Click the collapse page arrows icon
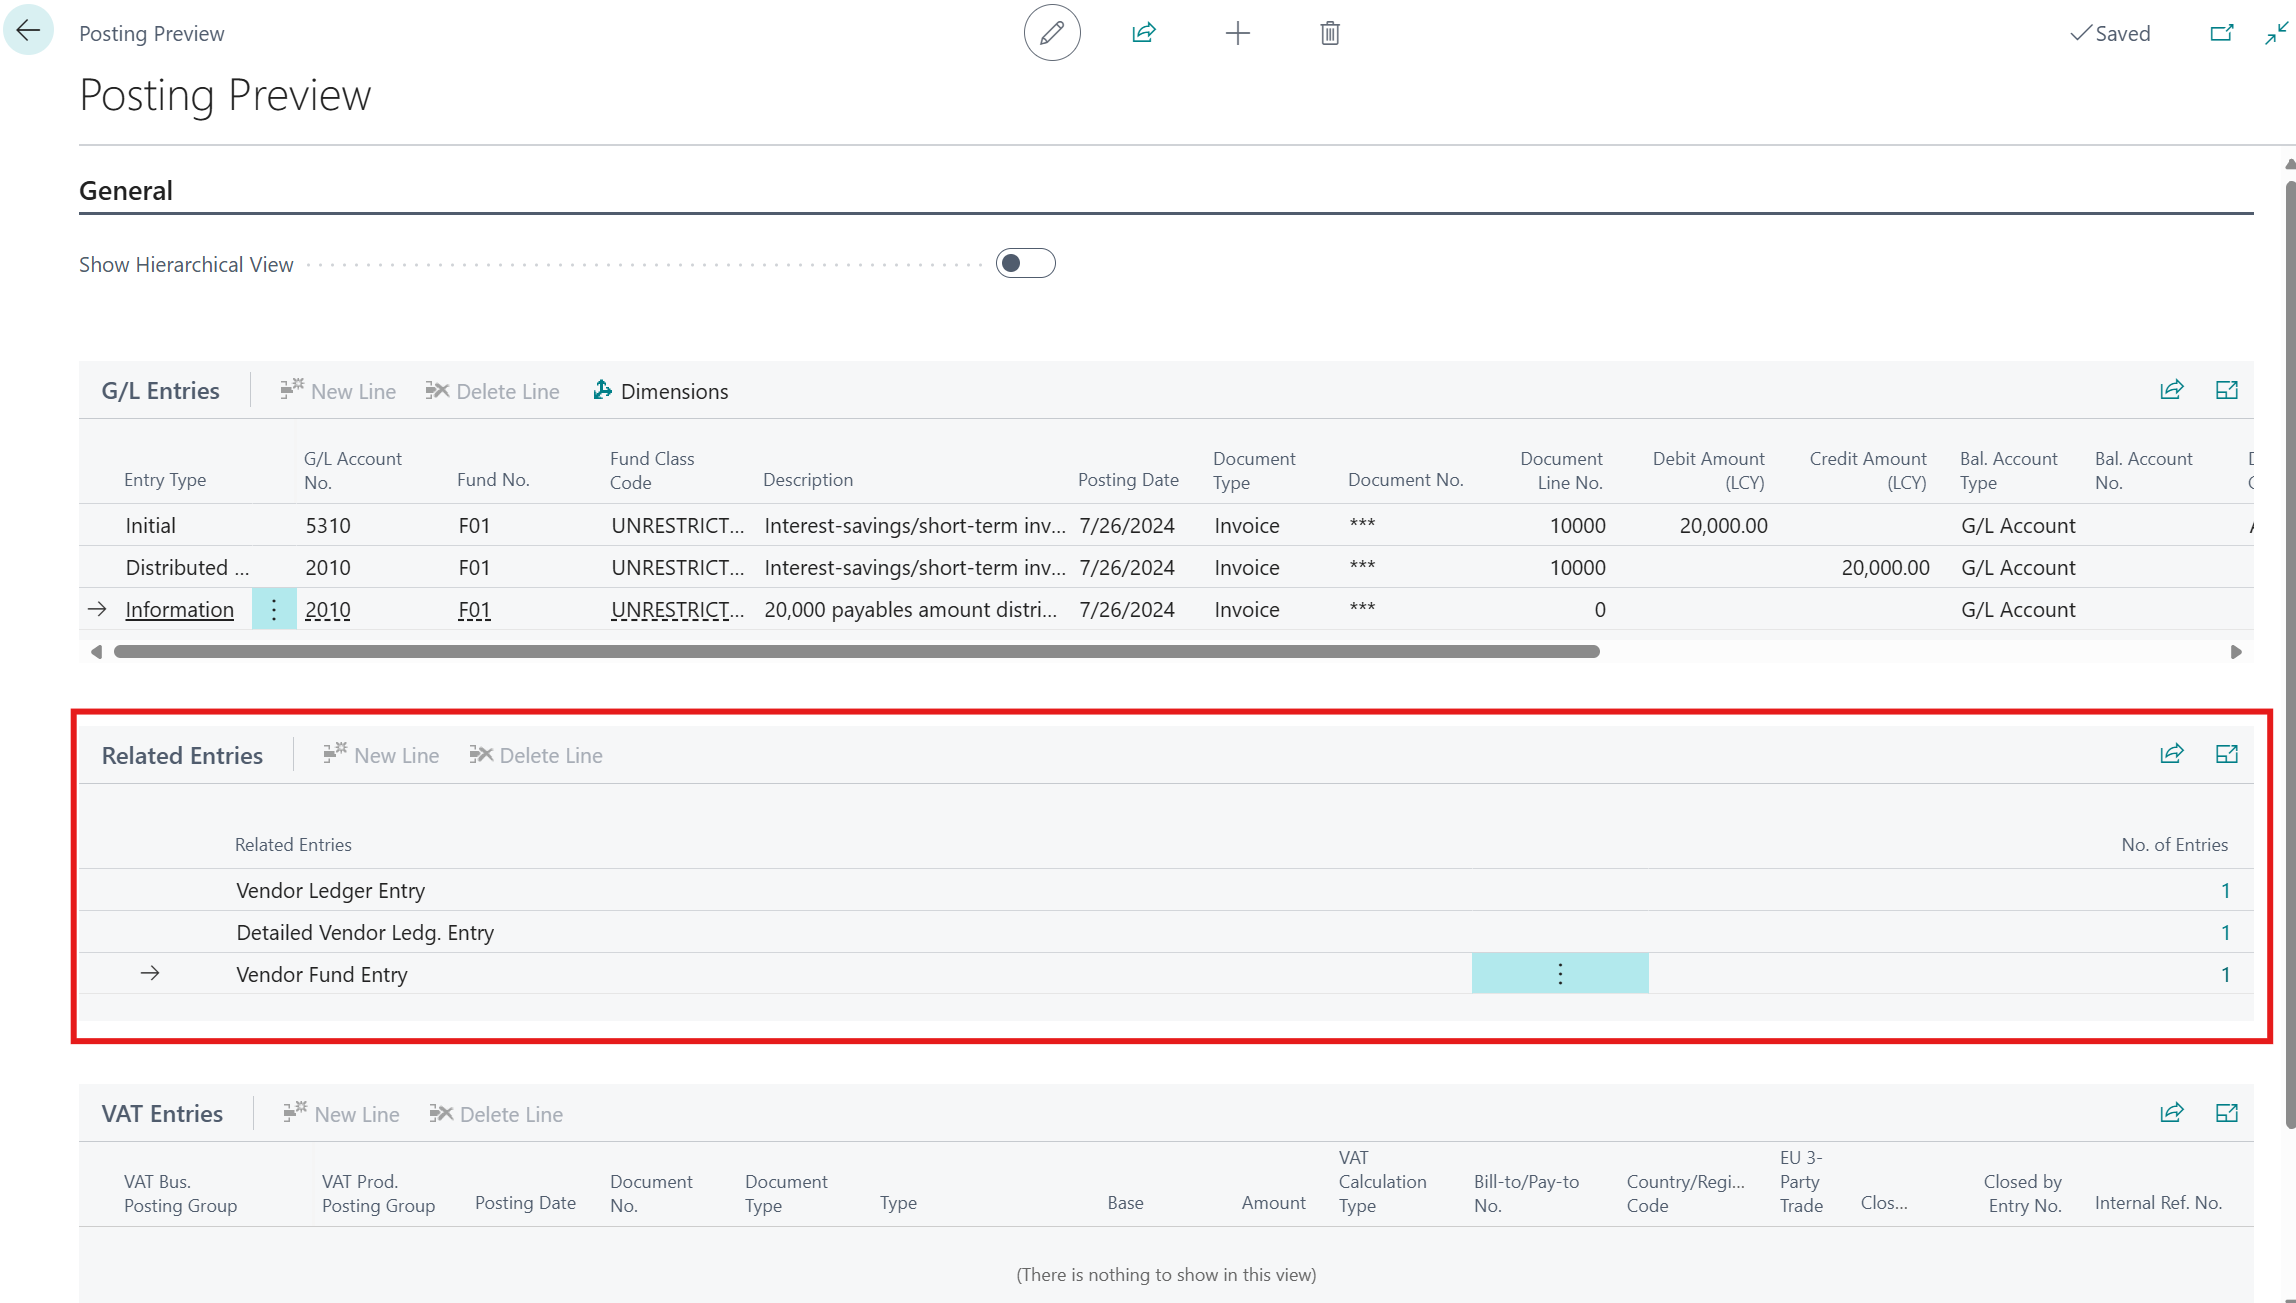 (x=2276, y=33)
